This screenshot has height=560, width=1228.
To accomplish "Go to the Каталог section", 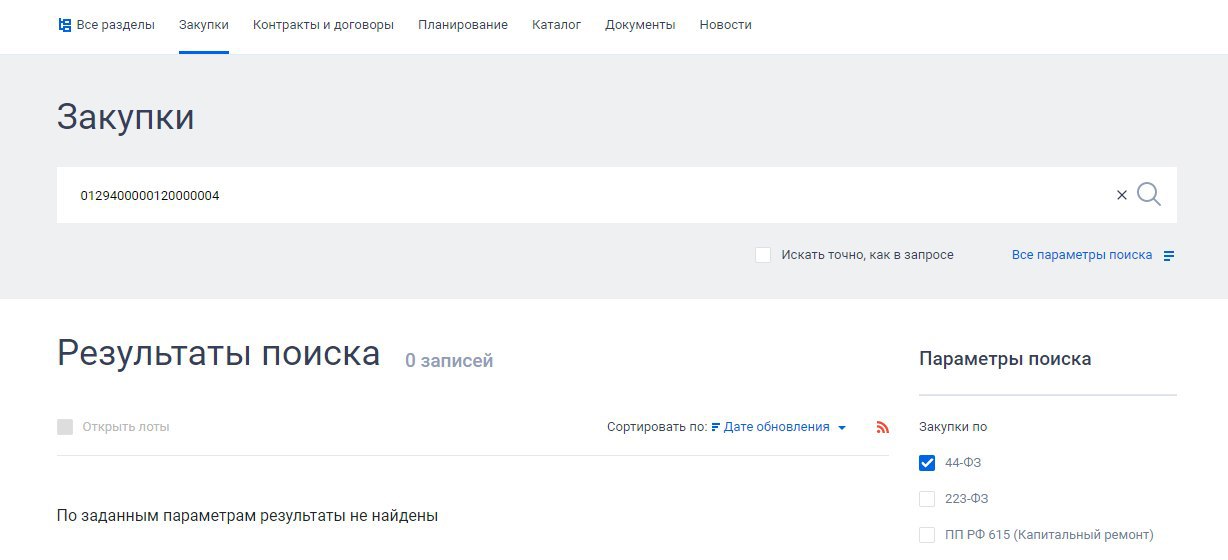I will point(556,25).
